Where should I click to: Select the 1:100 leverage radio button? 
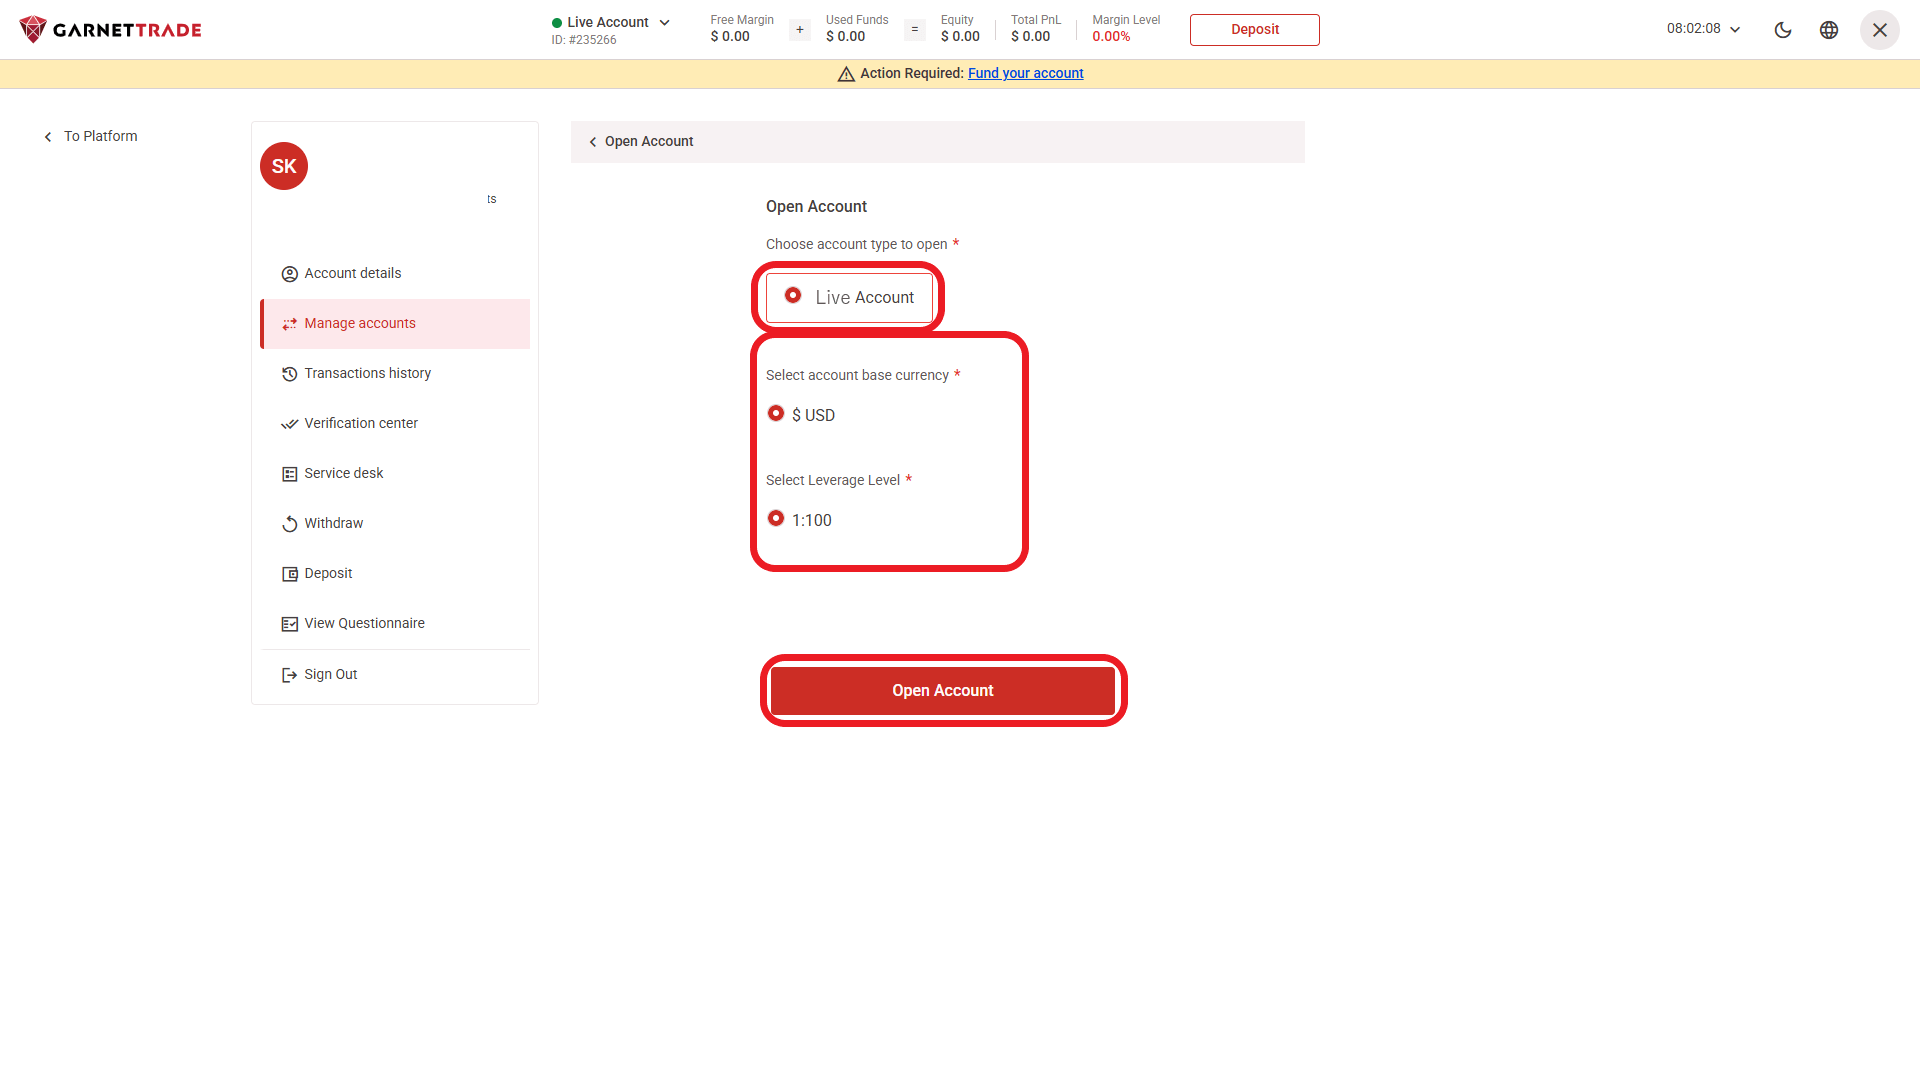[x=776, y=518]
